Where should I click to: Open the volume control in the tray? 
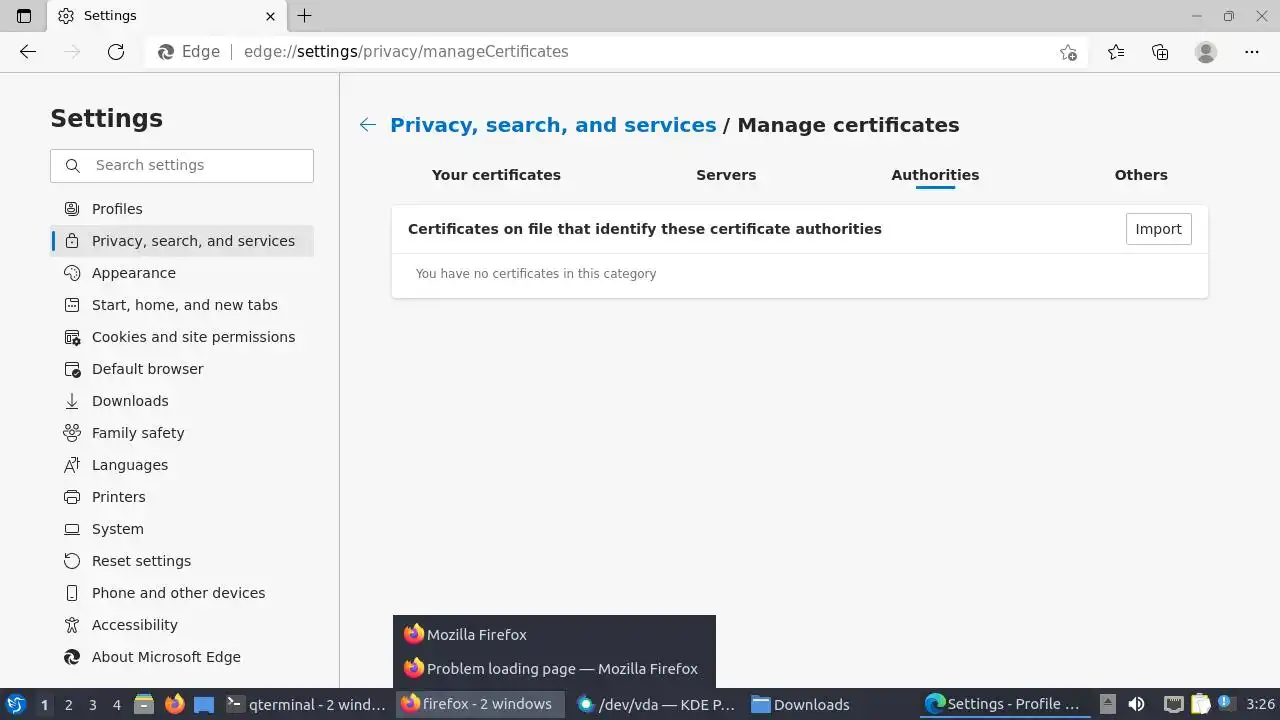pos(1136,704)
